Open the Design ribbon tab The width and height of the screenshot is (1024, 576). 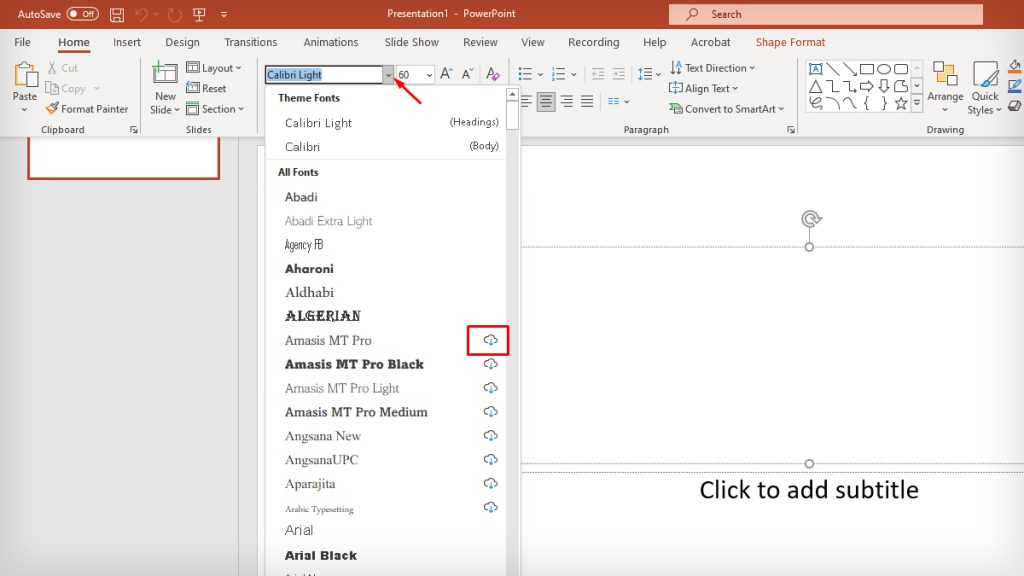tap(182, 42)
